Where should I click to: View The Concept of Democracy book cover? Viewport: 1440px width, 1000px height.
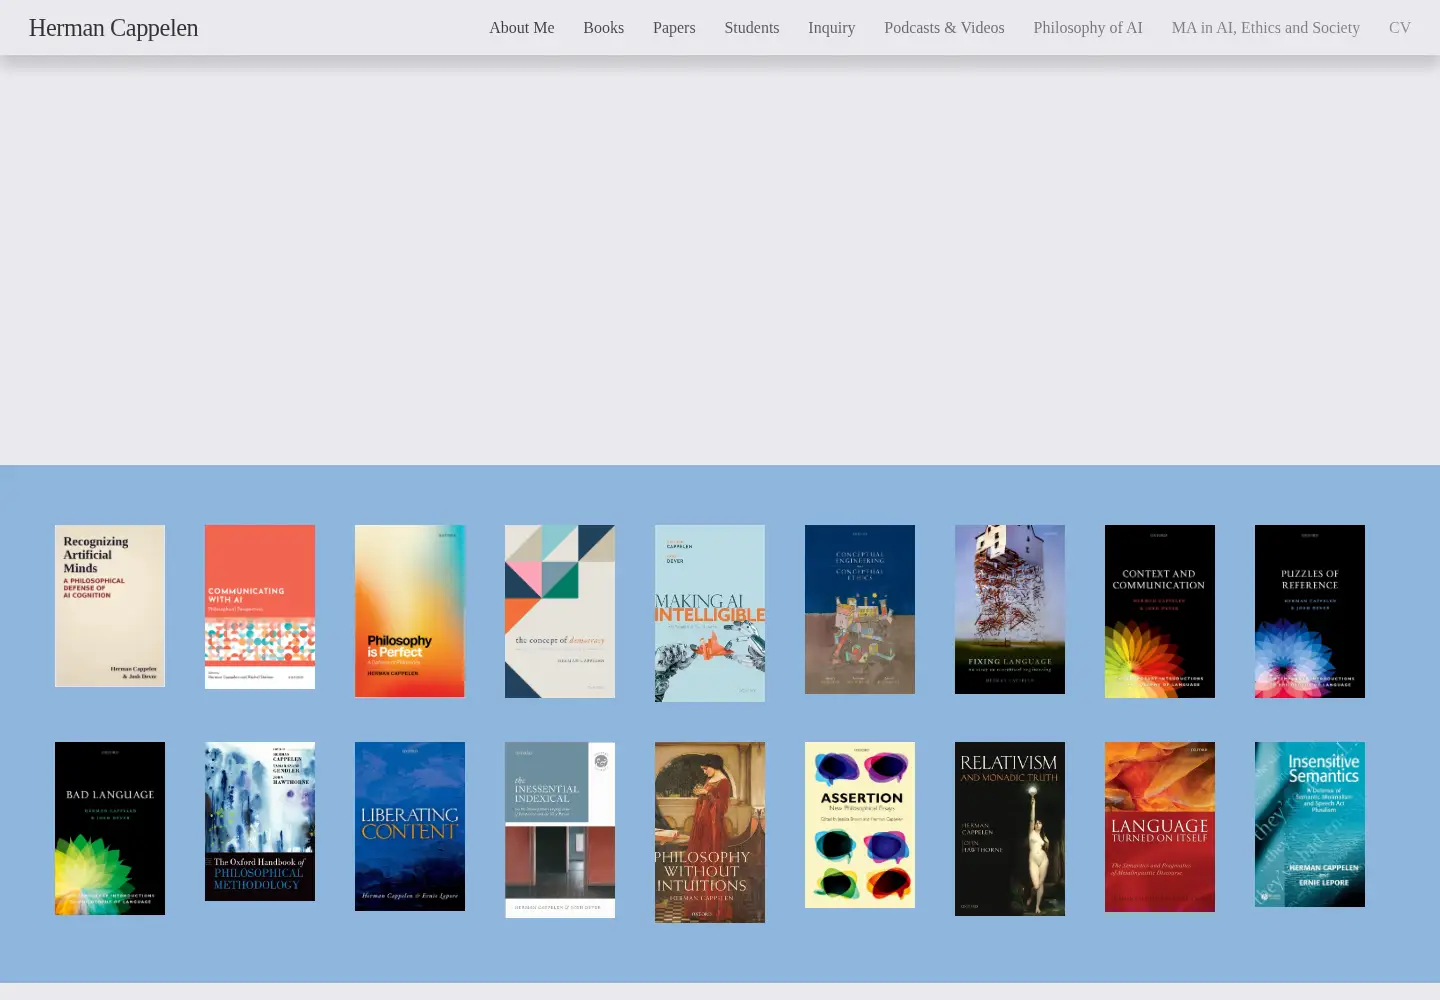point(560,611)
